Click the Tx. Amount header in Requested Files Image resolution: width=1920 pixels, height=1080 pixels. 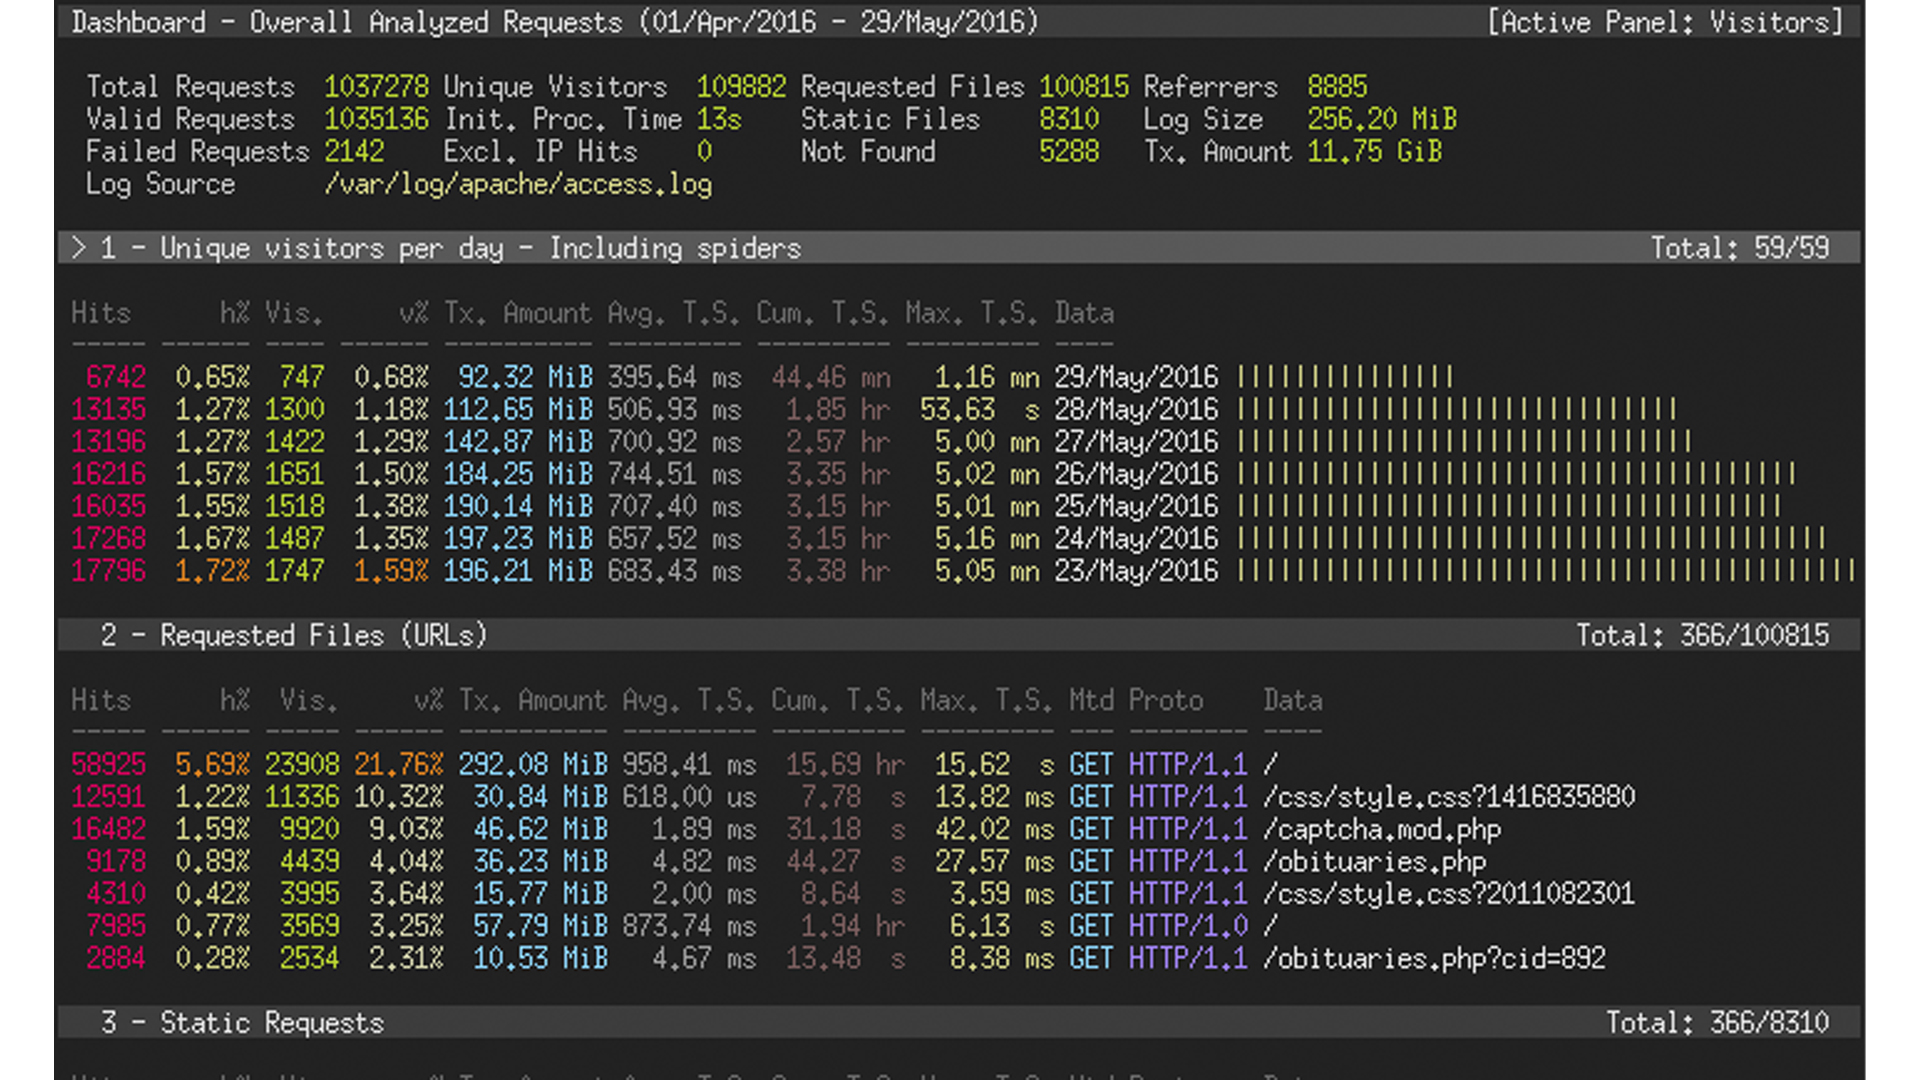(531, 700)
